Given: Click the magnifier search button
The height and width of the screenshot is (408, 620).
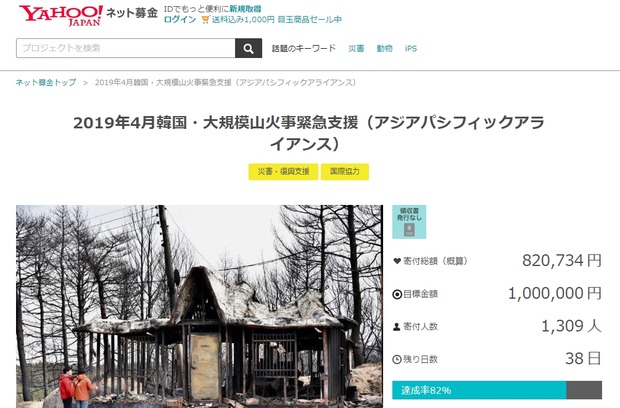Looking at the screenshot, I should click(x=248, y=48).
